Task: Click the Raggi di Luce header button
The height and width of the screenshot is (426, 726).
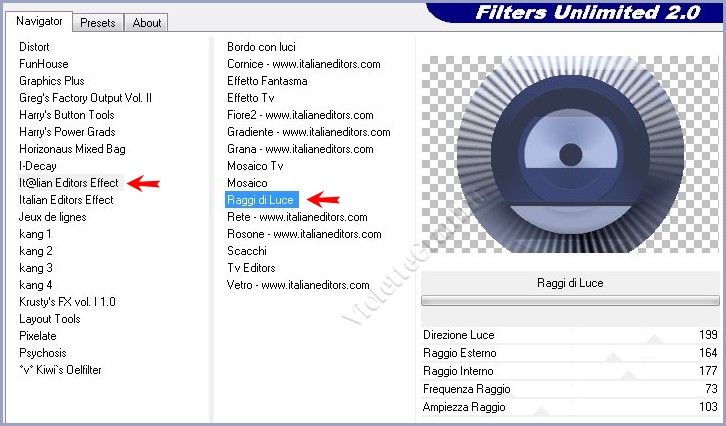Action: (x=571, y=283)
